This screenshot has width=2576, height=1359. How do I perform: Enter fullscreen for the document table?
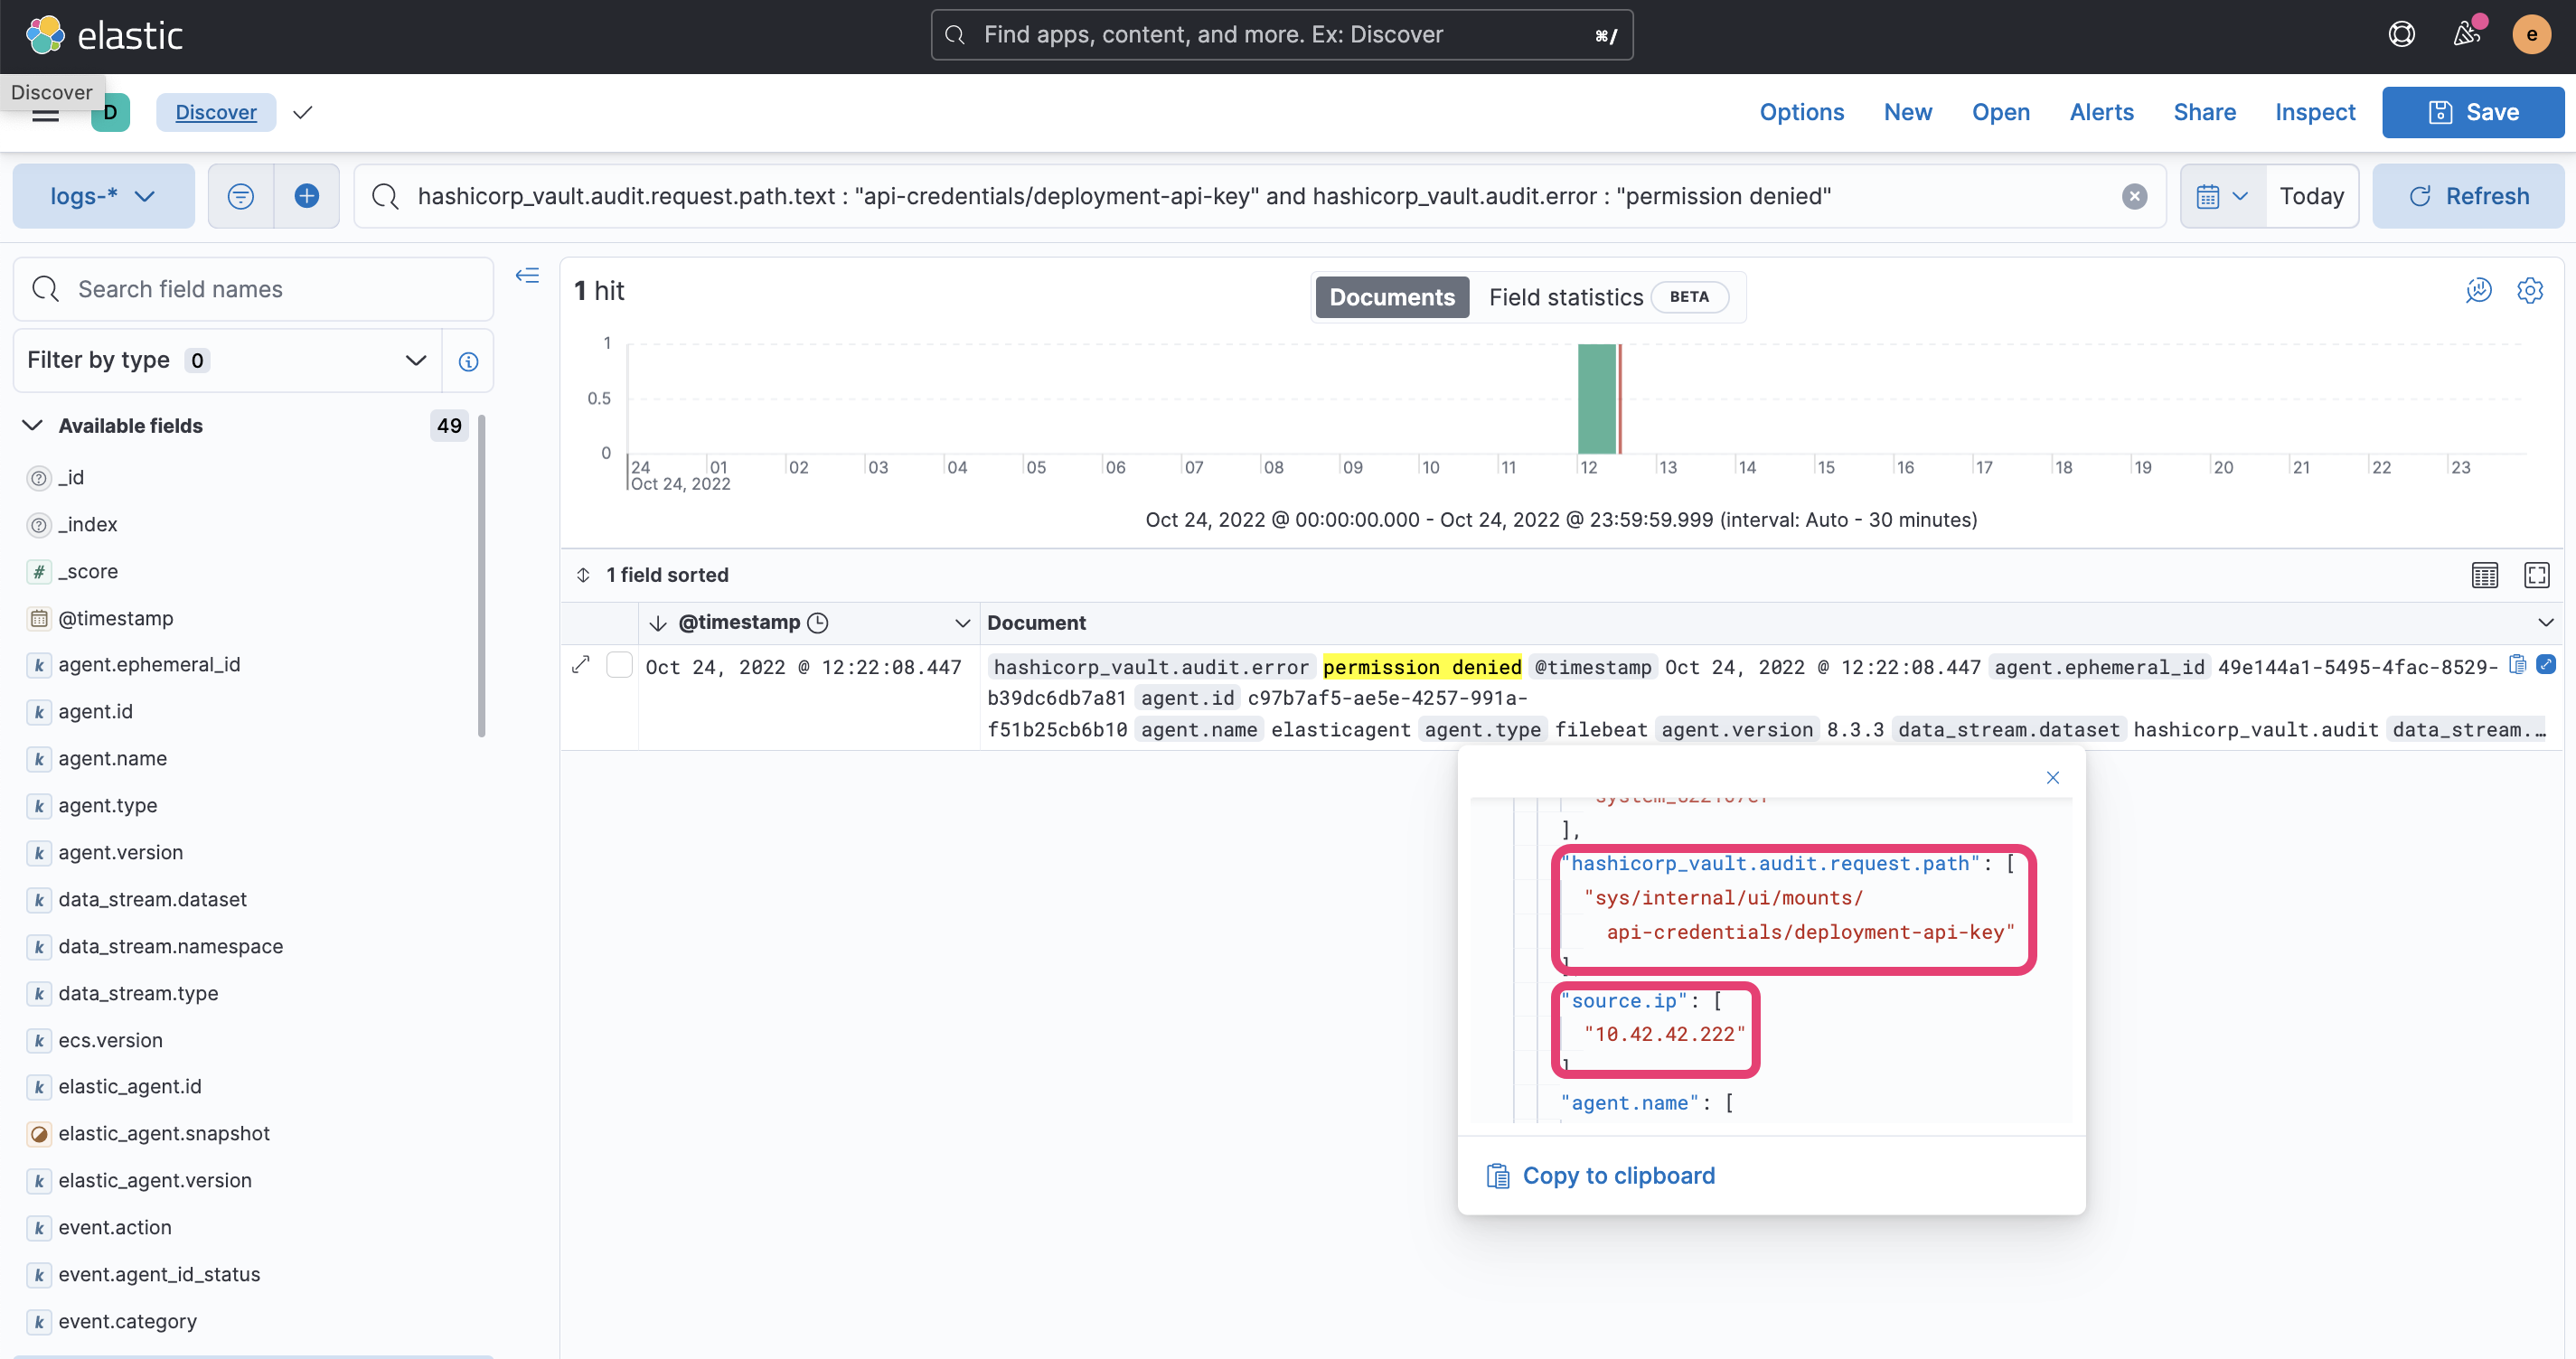point(2539,574)
